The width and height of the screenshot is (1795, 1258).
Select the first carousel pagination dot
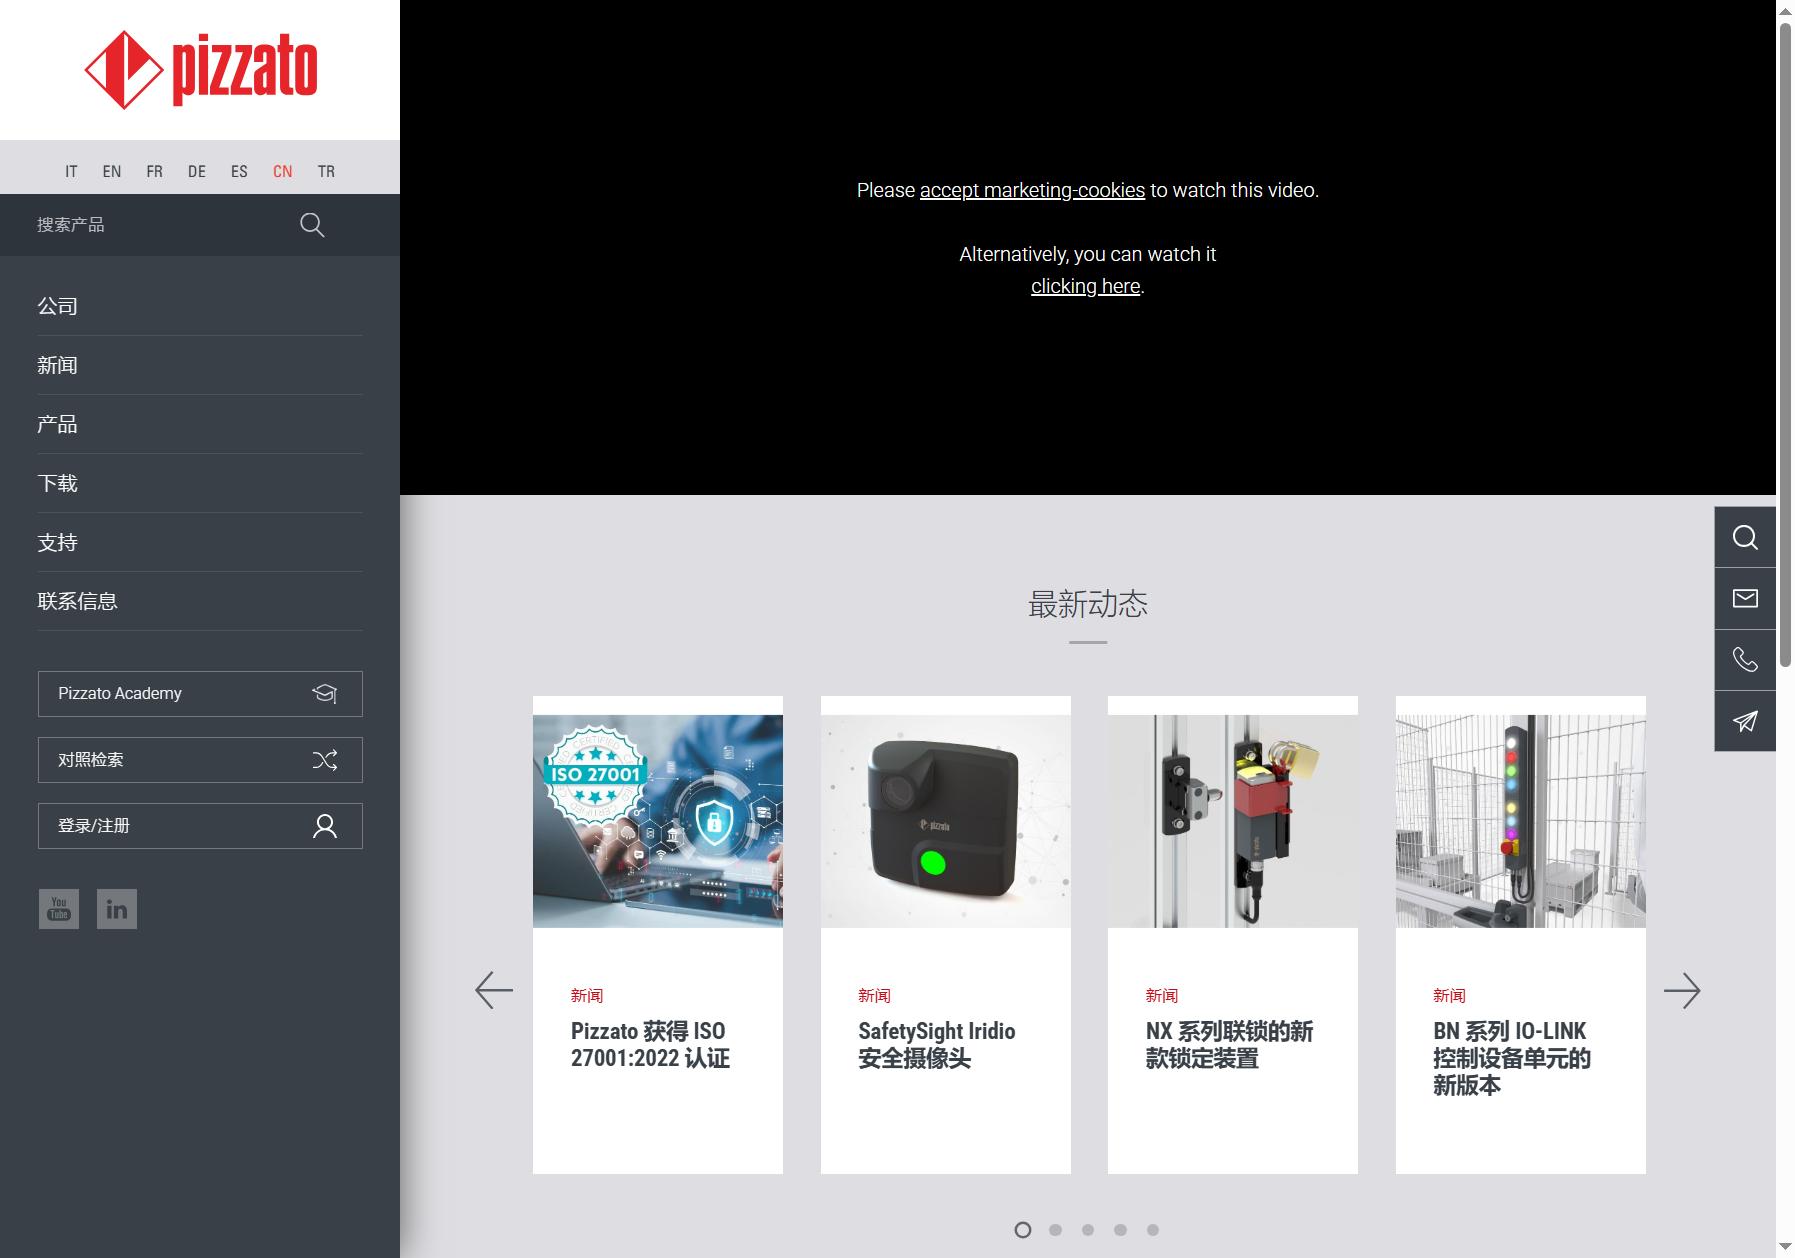[x=1023, y=1230]
